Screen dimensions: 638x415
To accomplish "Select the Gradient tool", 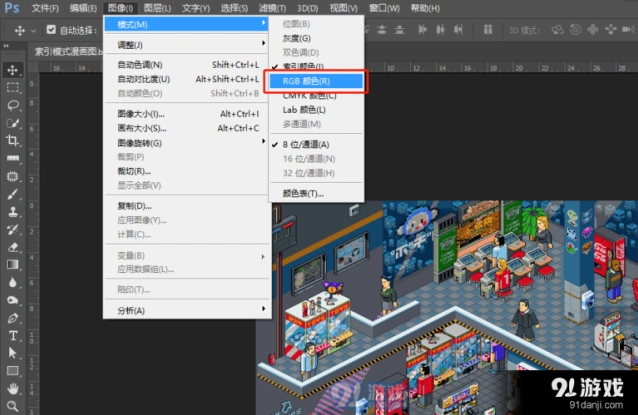I will click(13, 265).
